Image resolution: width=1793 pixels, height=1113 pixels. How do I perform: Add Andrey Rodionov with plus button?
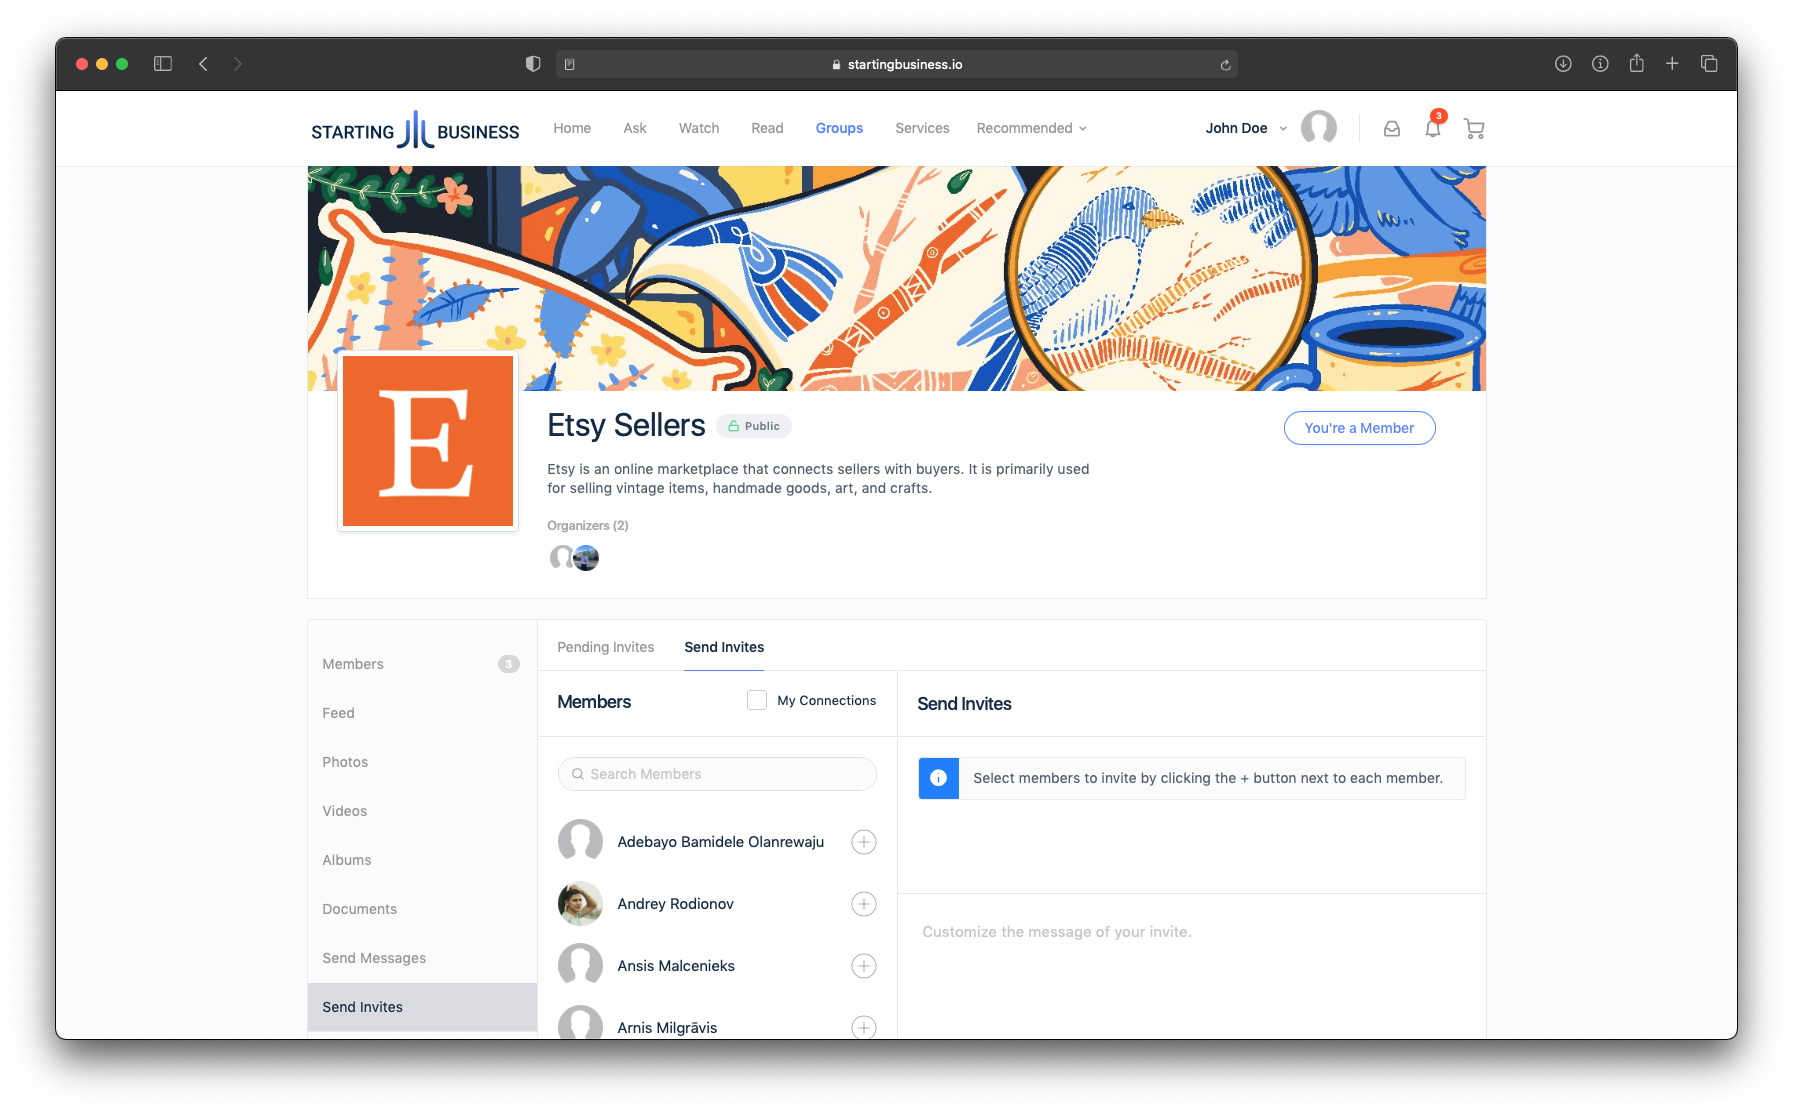[864, 904]
